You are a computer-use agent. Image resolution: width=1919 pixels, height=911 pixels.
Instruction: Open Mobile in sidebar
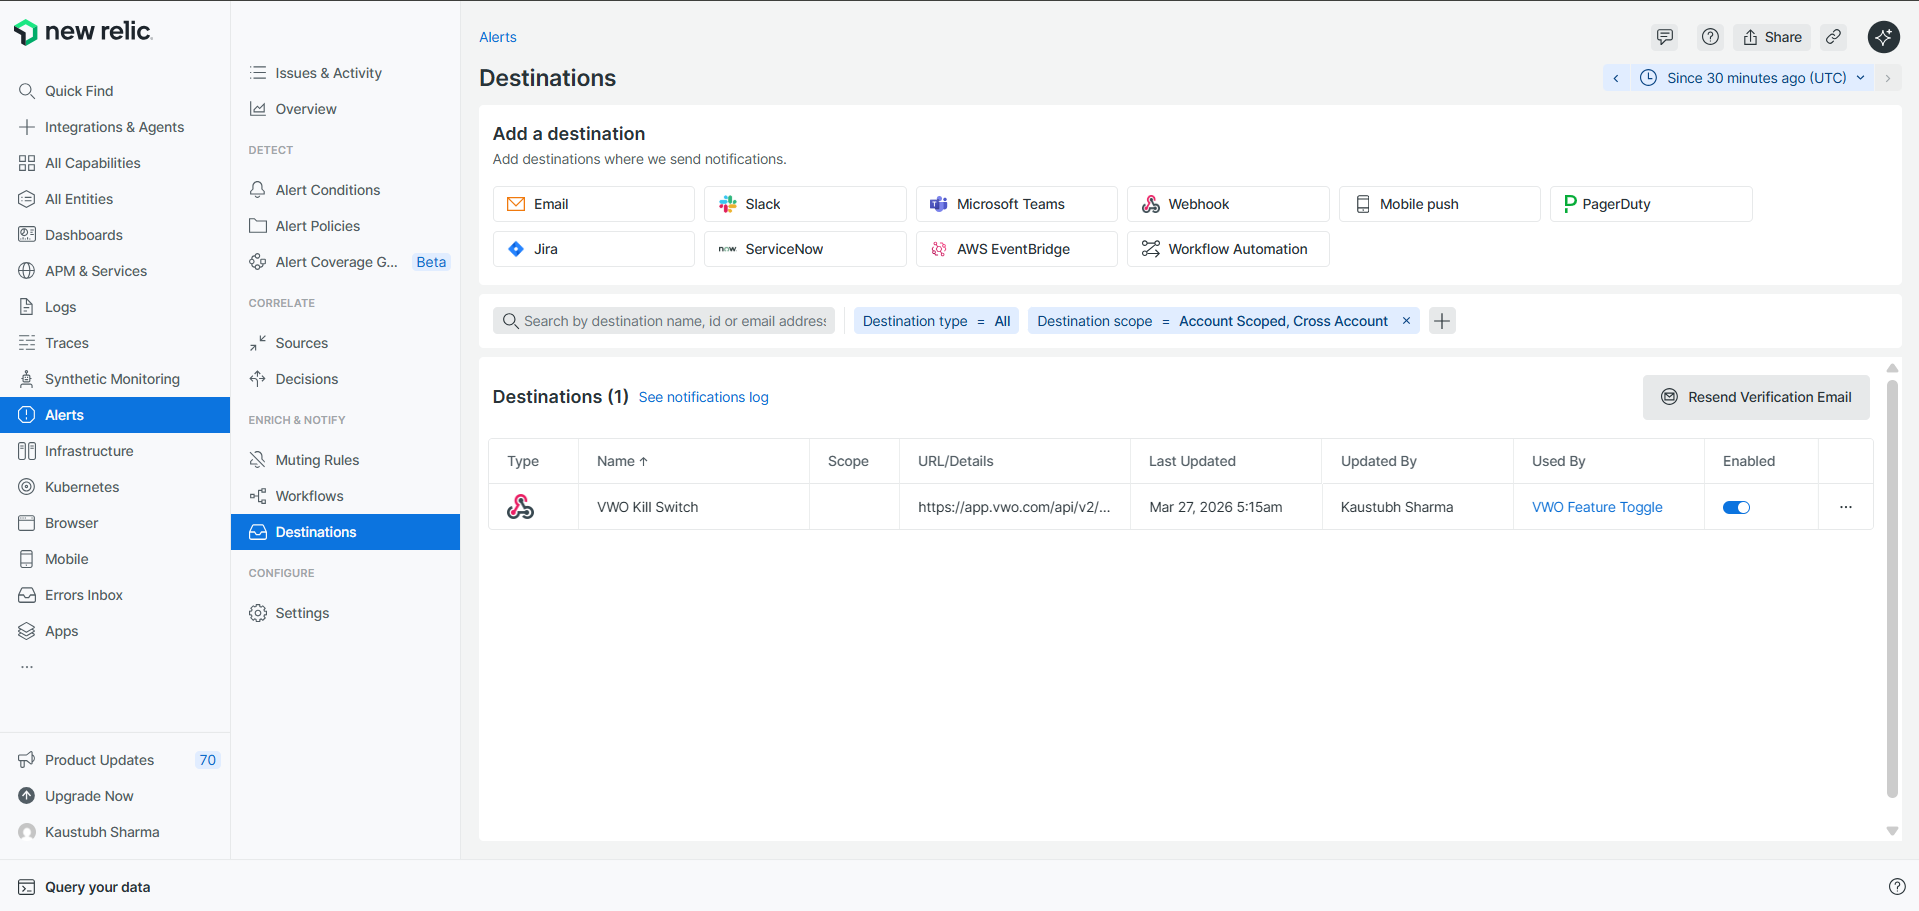115,559
